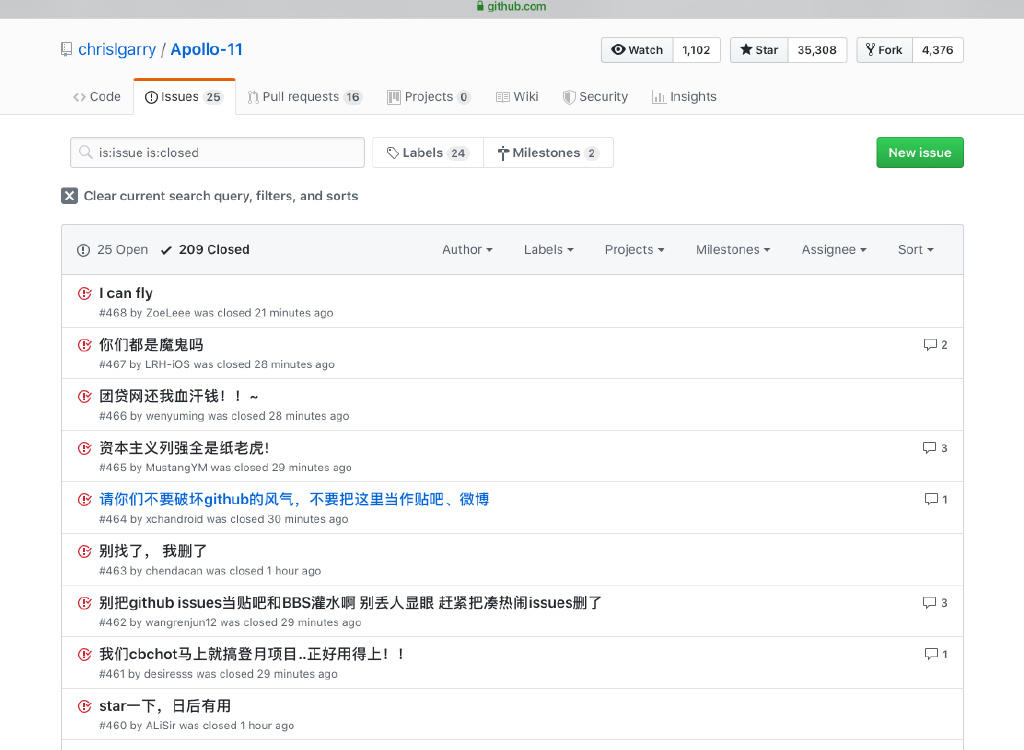
Task: Click closed-issue icon for issue #466
Action: tap(84, 397)
